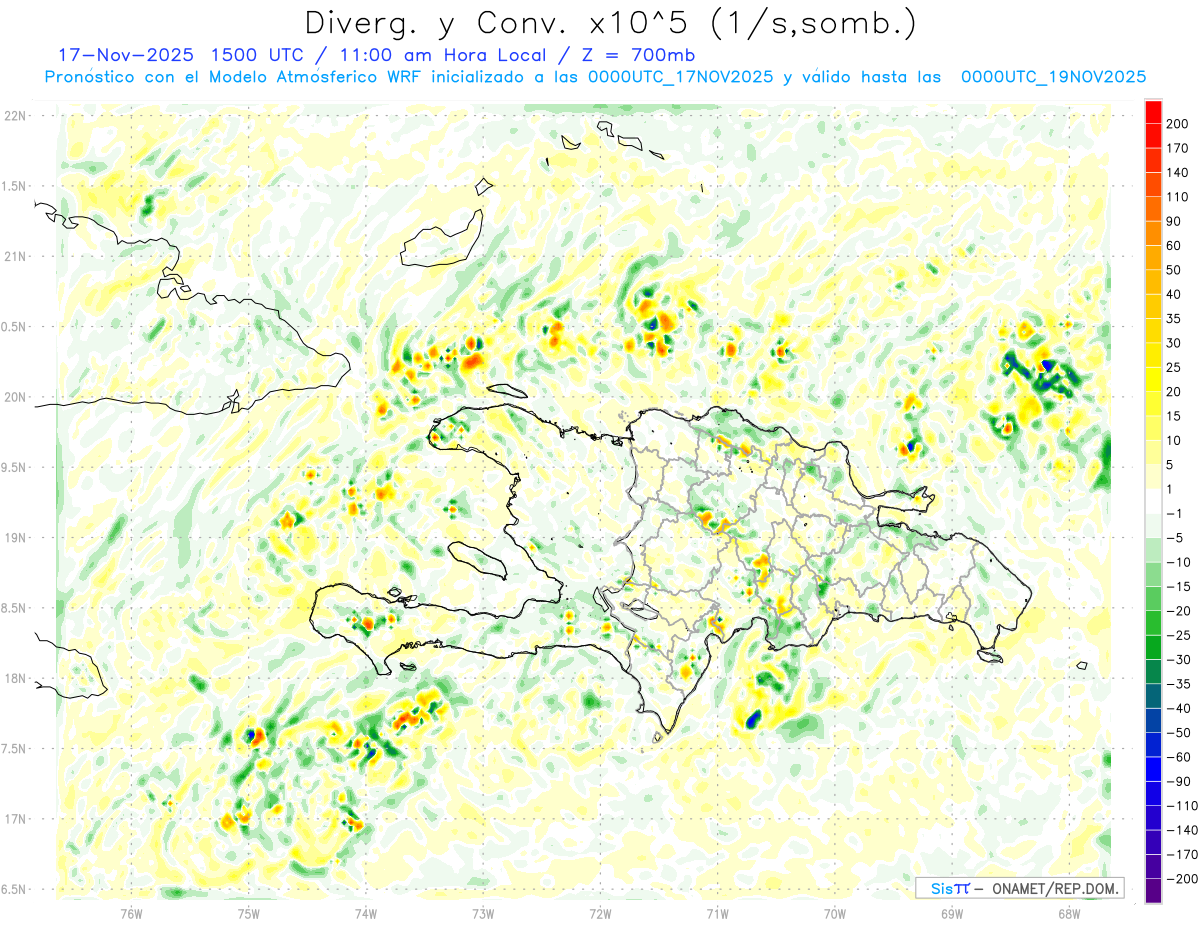
Task: Select the "73W" longitude axis label
Action: click(x=483, y=913)
